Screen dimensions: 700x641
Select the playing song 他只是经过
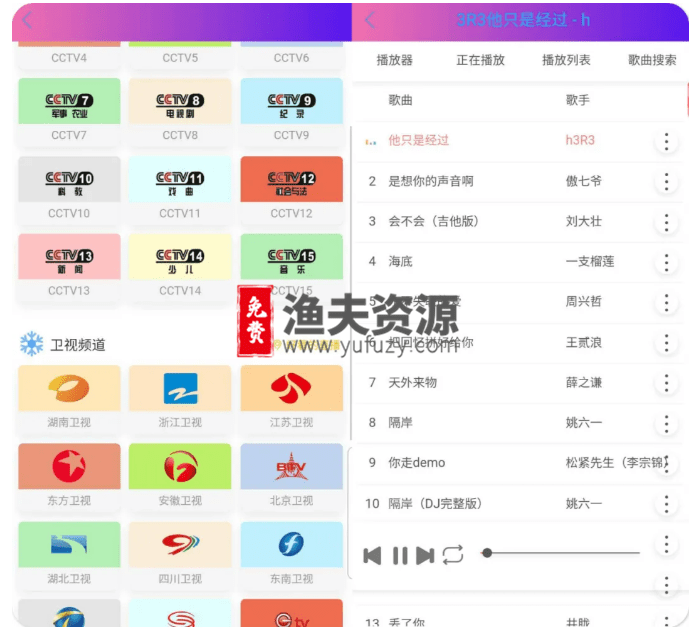click(x=418, y=141)
